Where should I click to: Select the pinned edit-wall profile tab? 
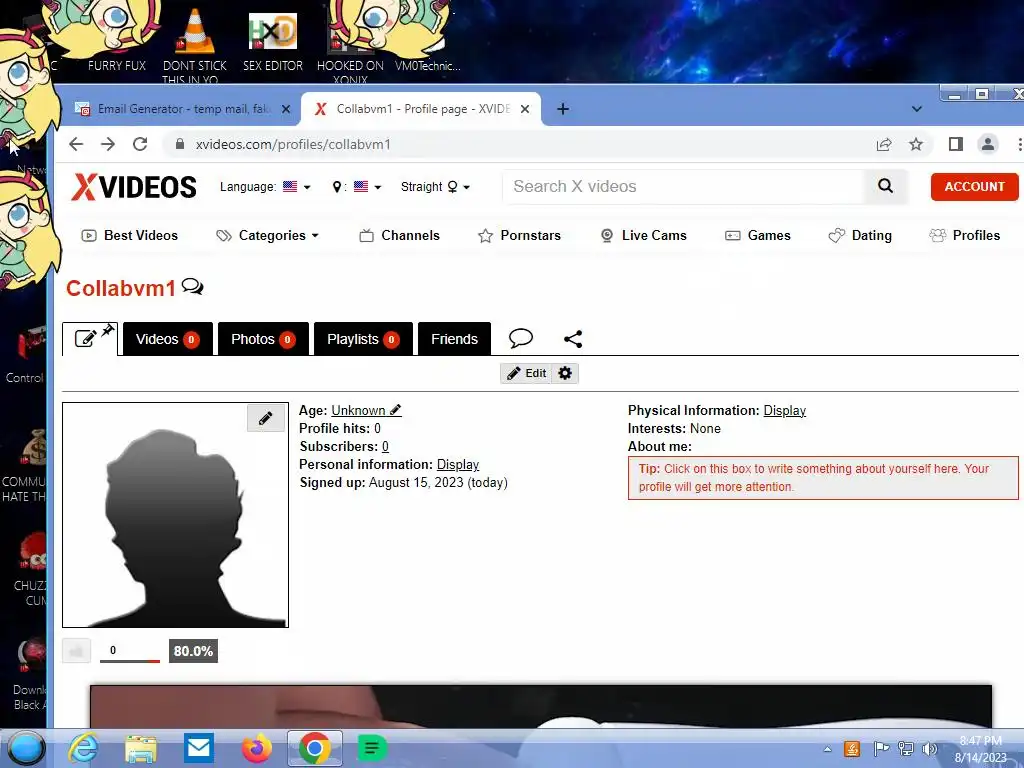(90, 338)
